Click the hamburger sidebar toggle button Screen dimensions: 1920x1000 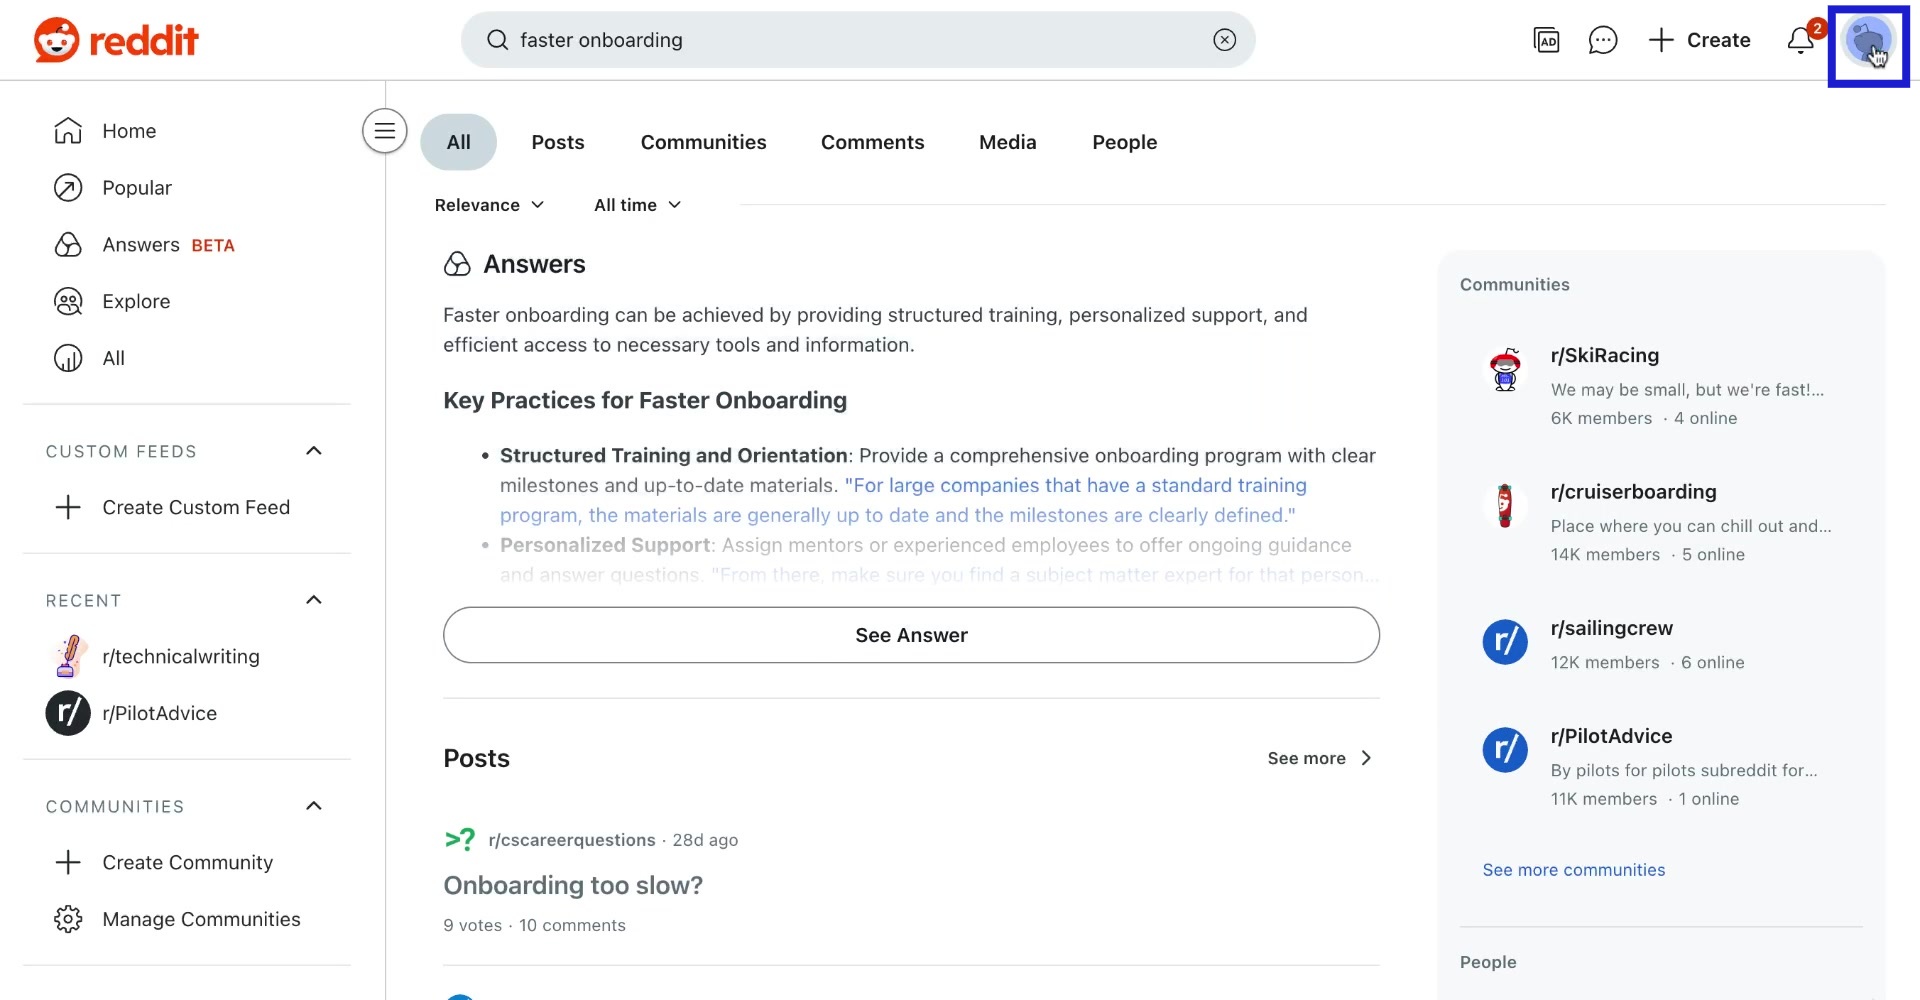coord(384,131)
